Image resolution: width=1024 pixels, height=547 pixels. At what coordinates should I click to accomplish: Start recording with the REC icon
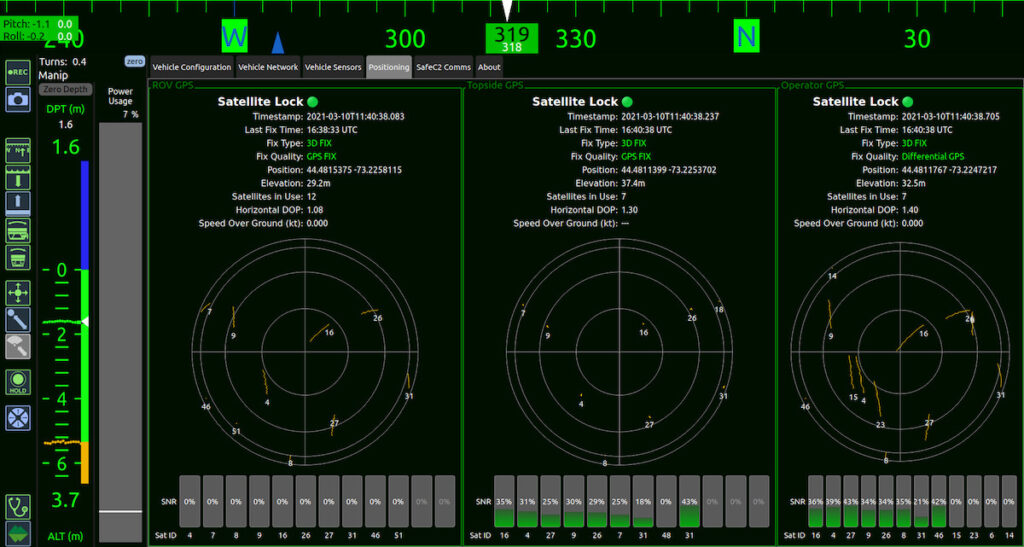(18, 72)
